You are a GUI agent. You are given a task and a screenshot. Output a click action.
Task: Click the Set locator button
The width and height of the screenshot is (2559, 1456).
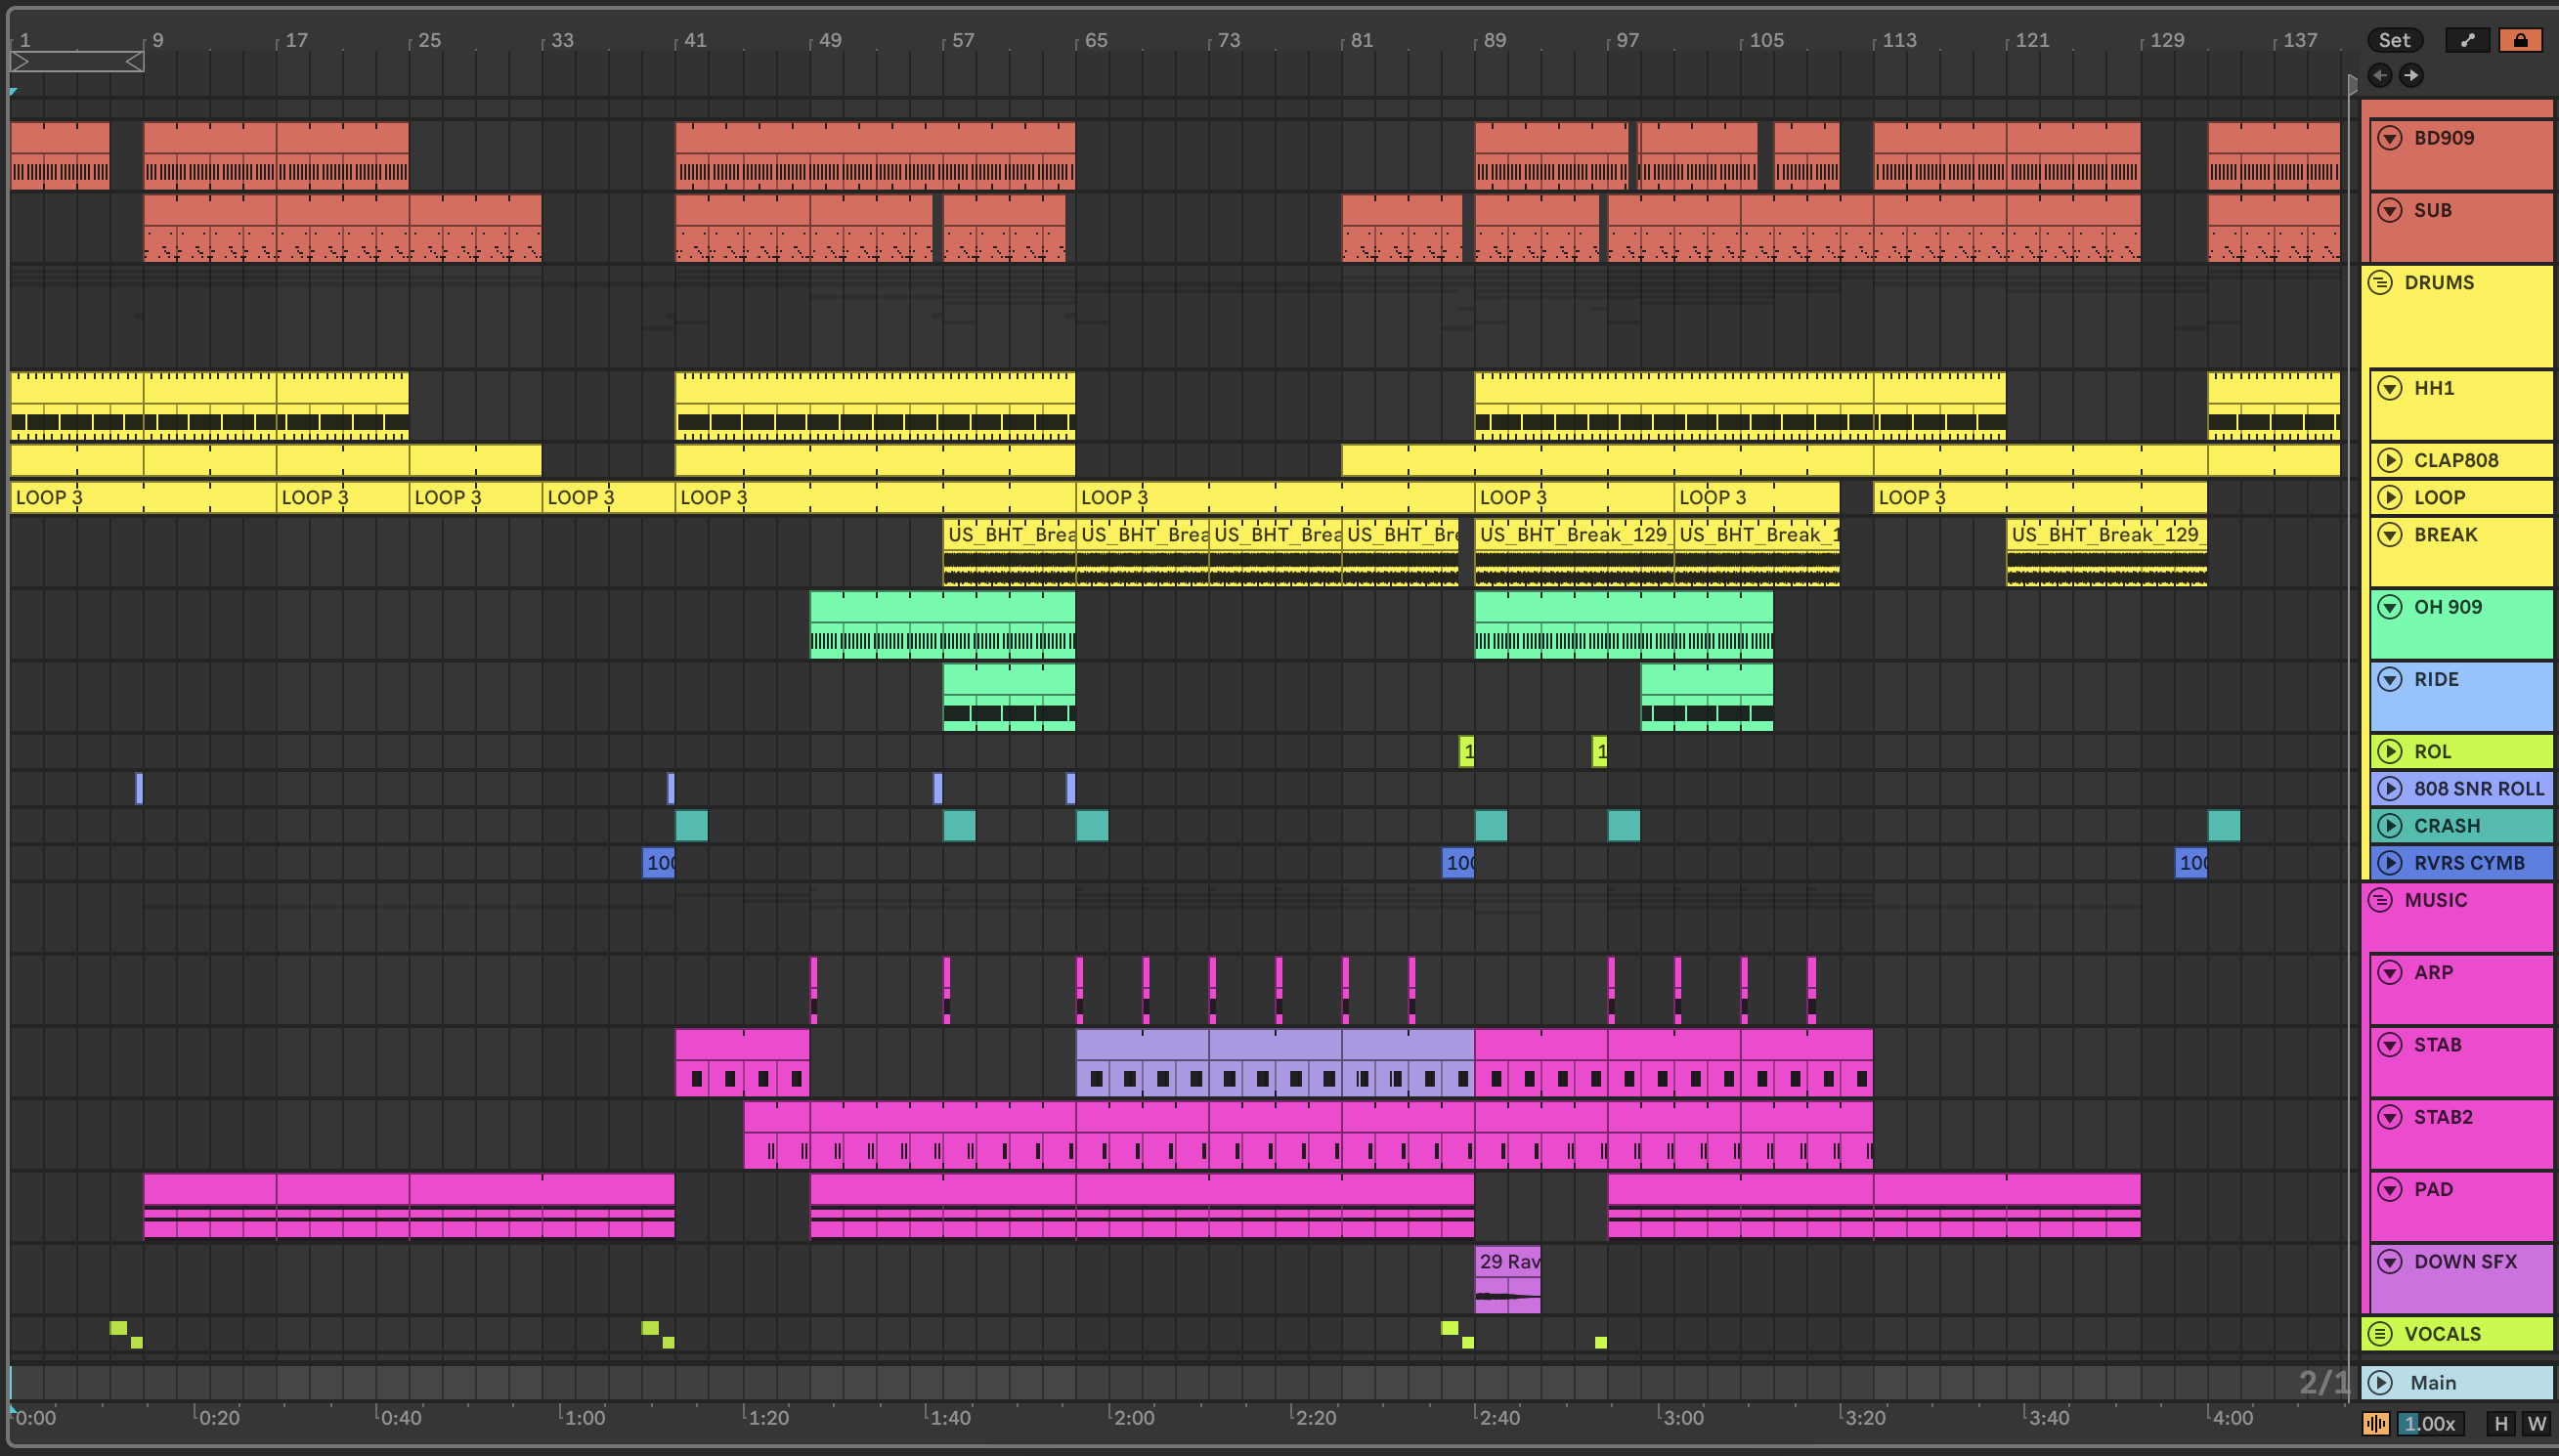pos(2393,40)
